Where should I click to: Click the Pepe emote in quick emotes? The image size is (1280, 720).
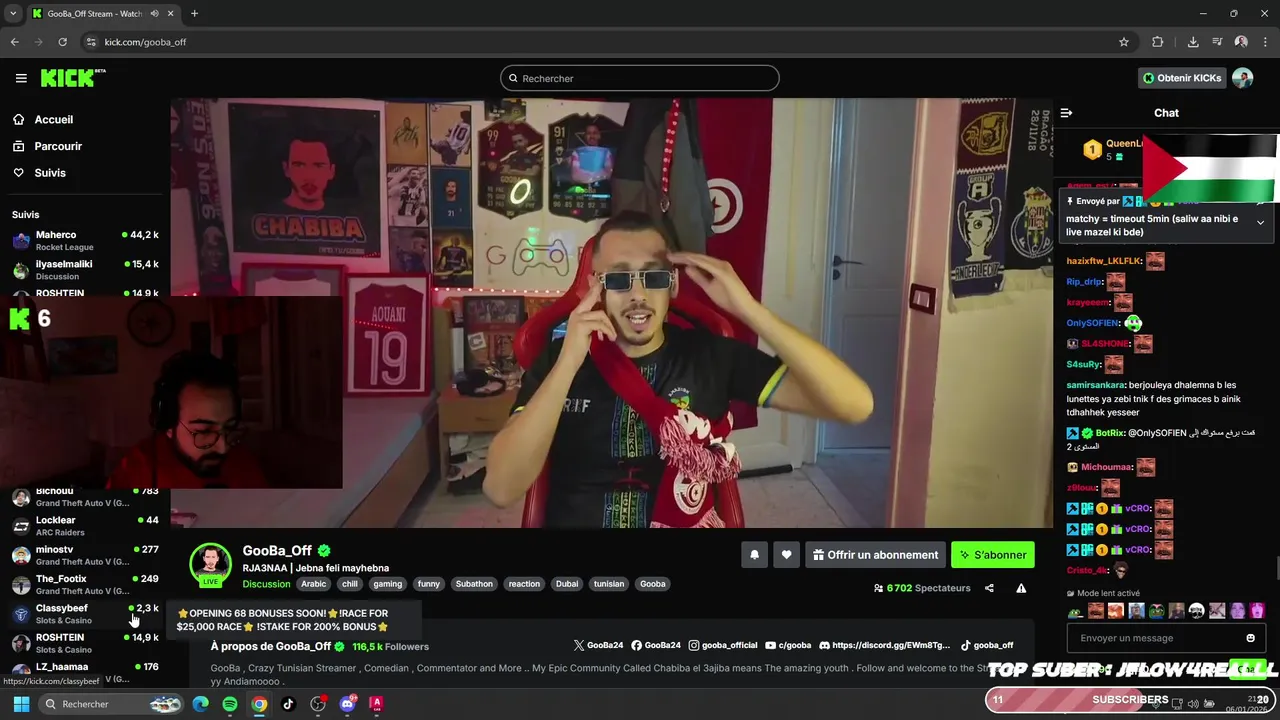coord(1075,611)
